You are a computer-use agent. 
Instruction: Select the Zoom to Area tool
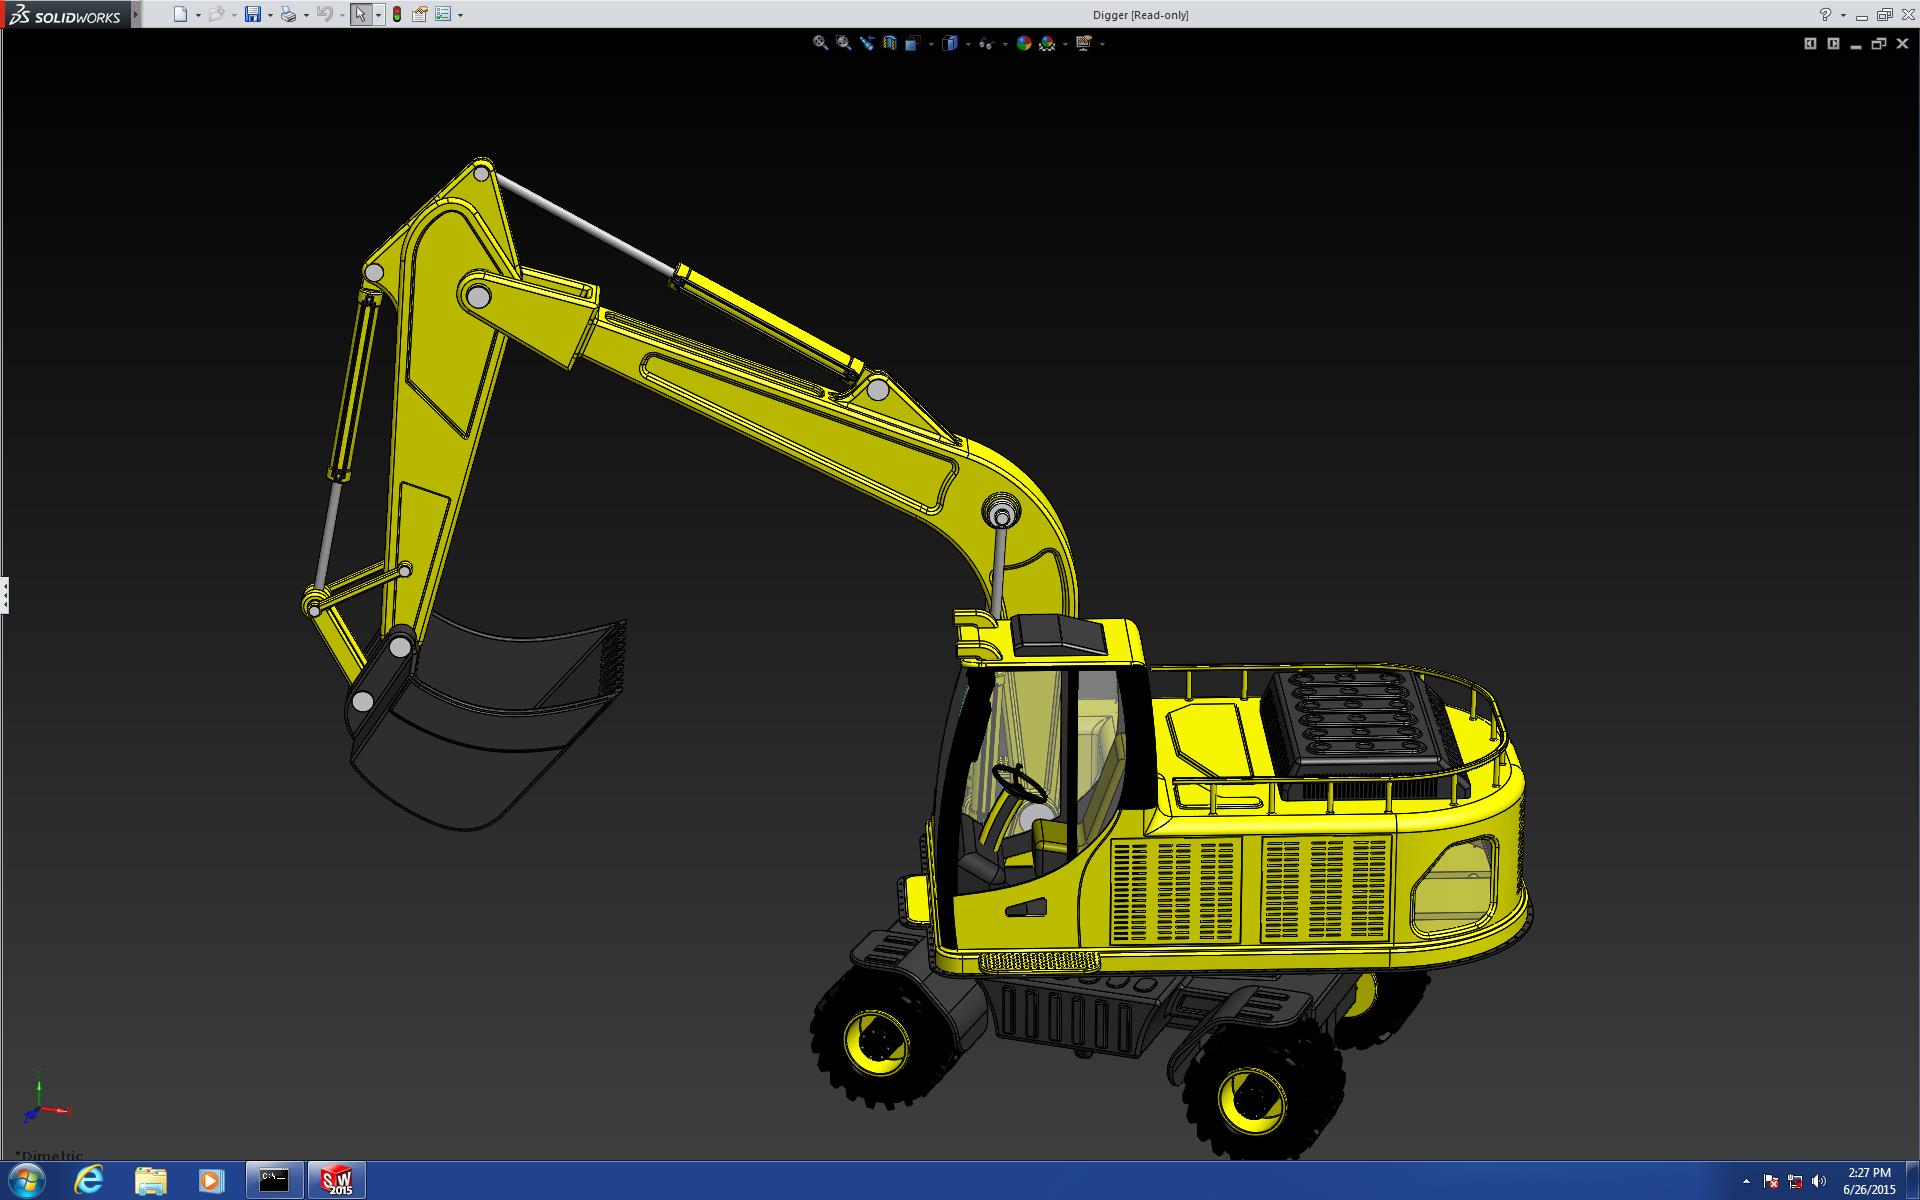point(843,43)
